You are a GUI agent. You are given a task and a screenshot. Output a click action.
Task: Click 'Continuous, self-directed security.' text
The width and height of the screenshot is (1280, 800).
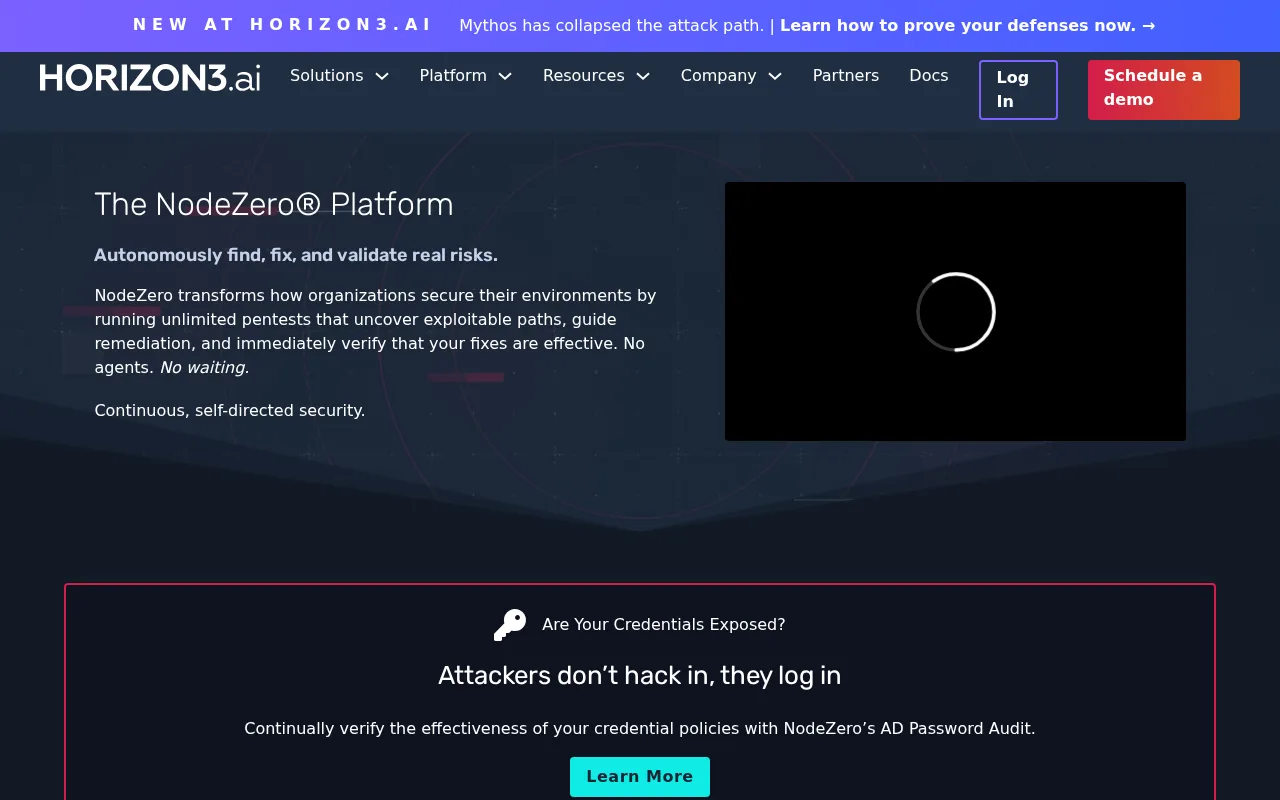pos(230,410)
